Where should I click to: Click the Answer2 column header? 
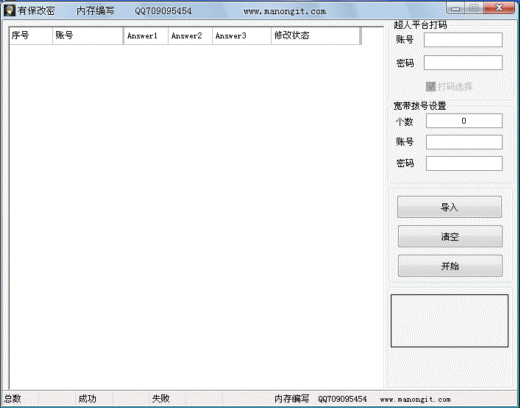point(190,36)
